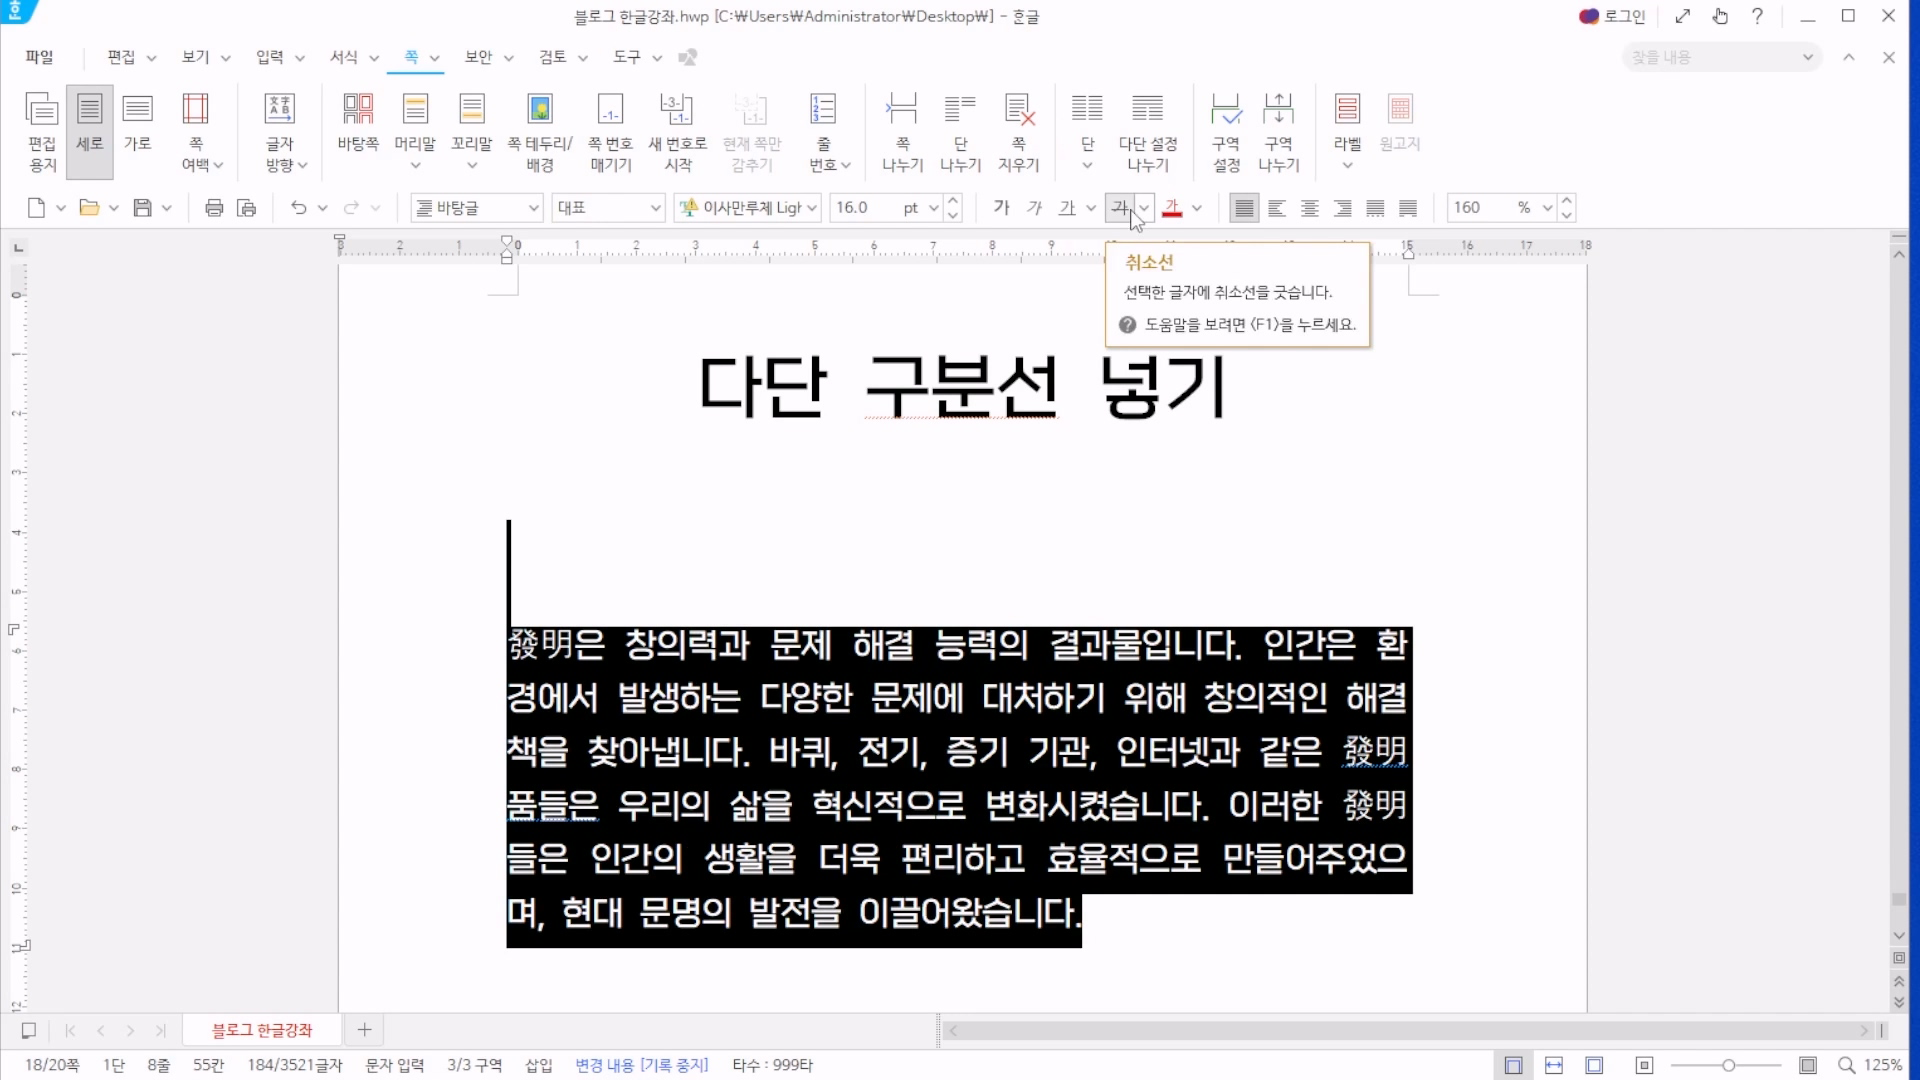Toggle bold text formatting button
The height and width of the screenshot is (1080, 1920).
1001,208
